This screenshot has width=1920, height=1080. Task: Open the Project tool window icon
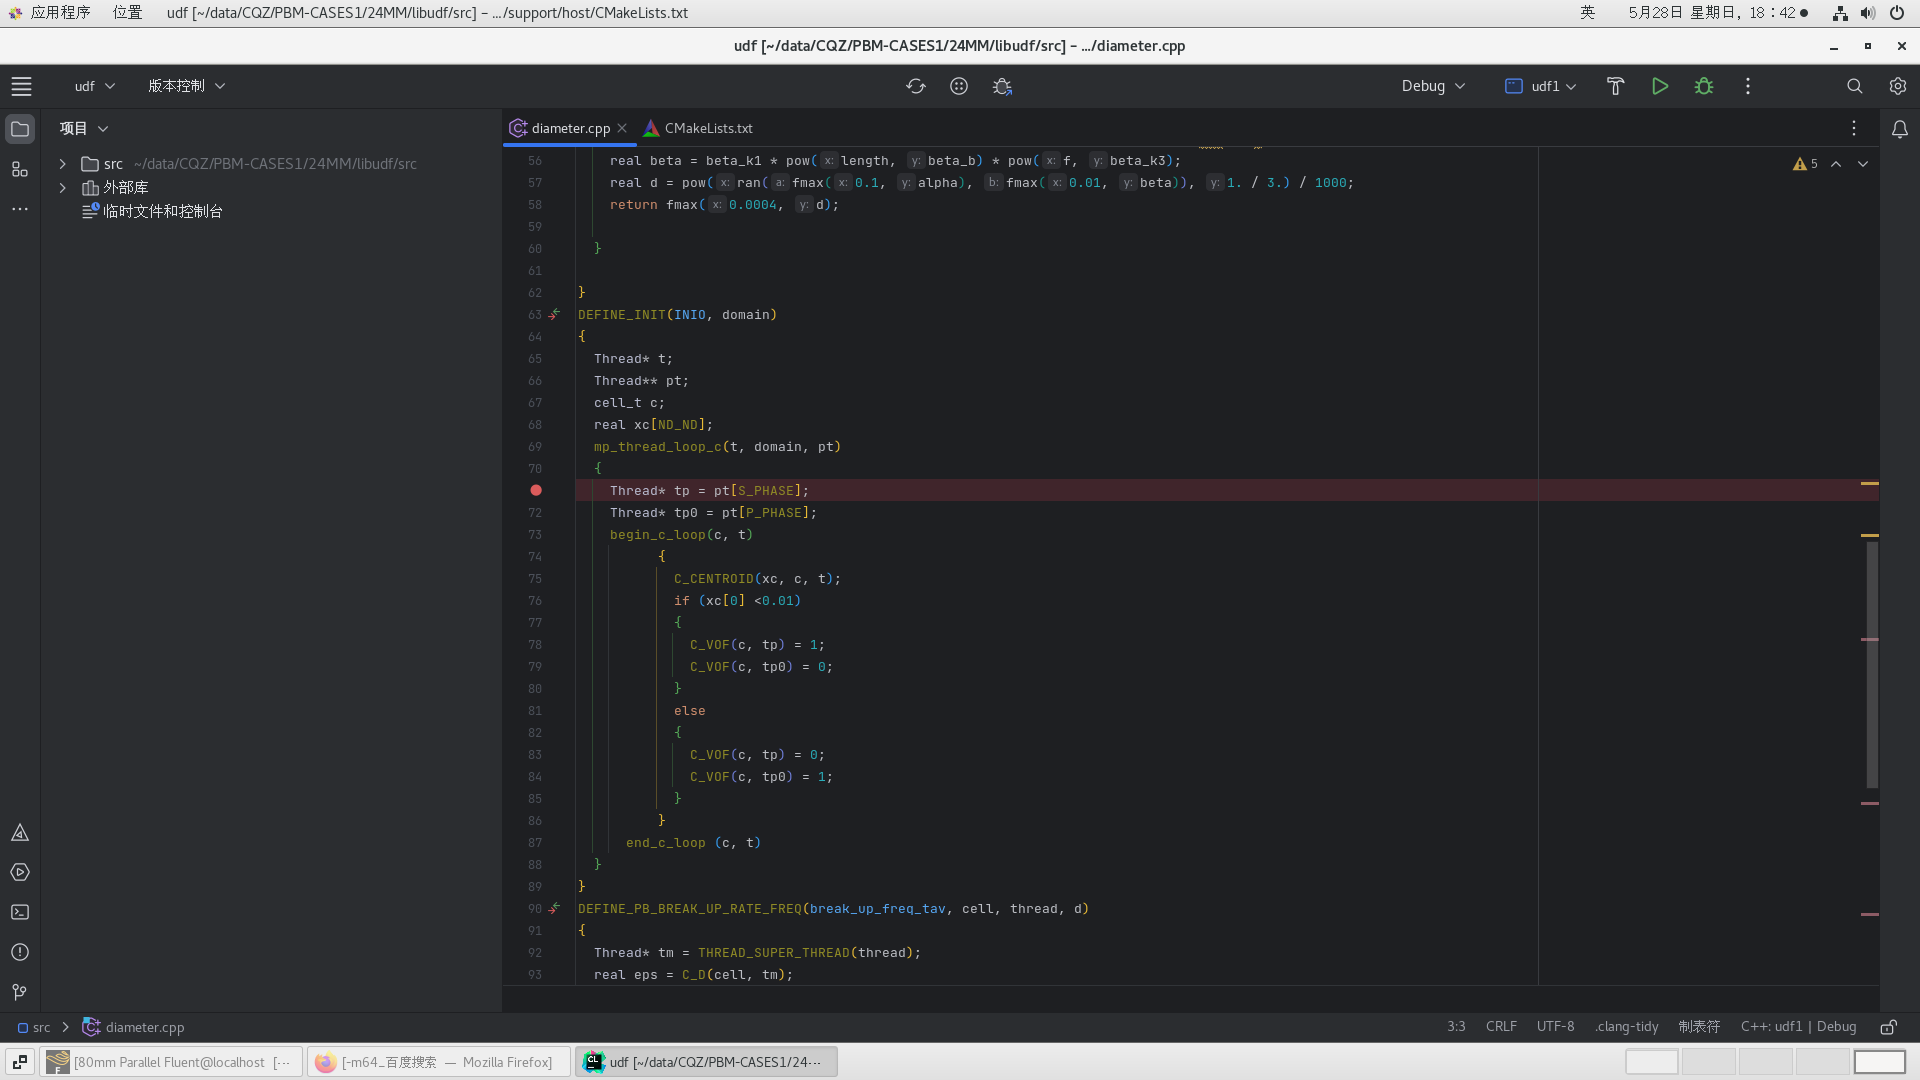[x=20, y=129]
